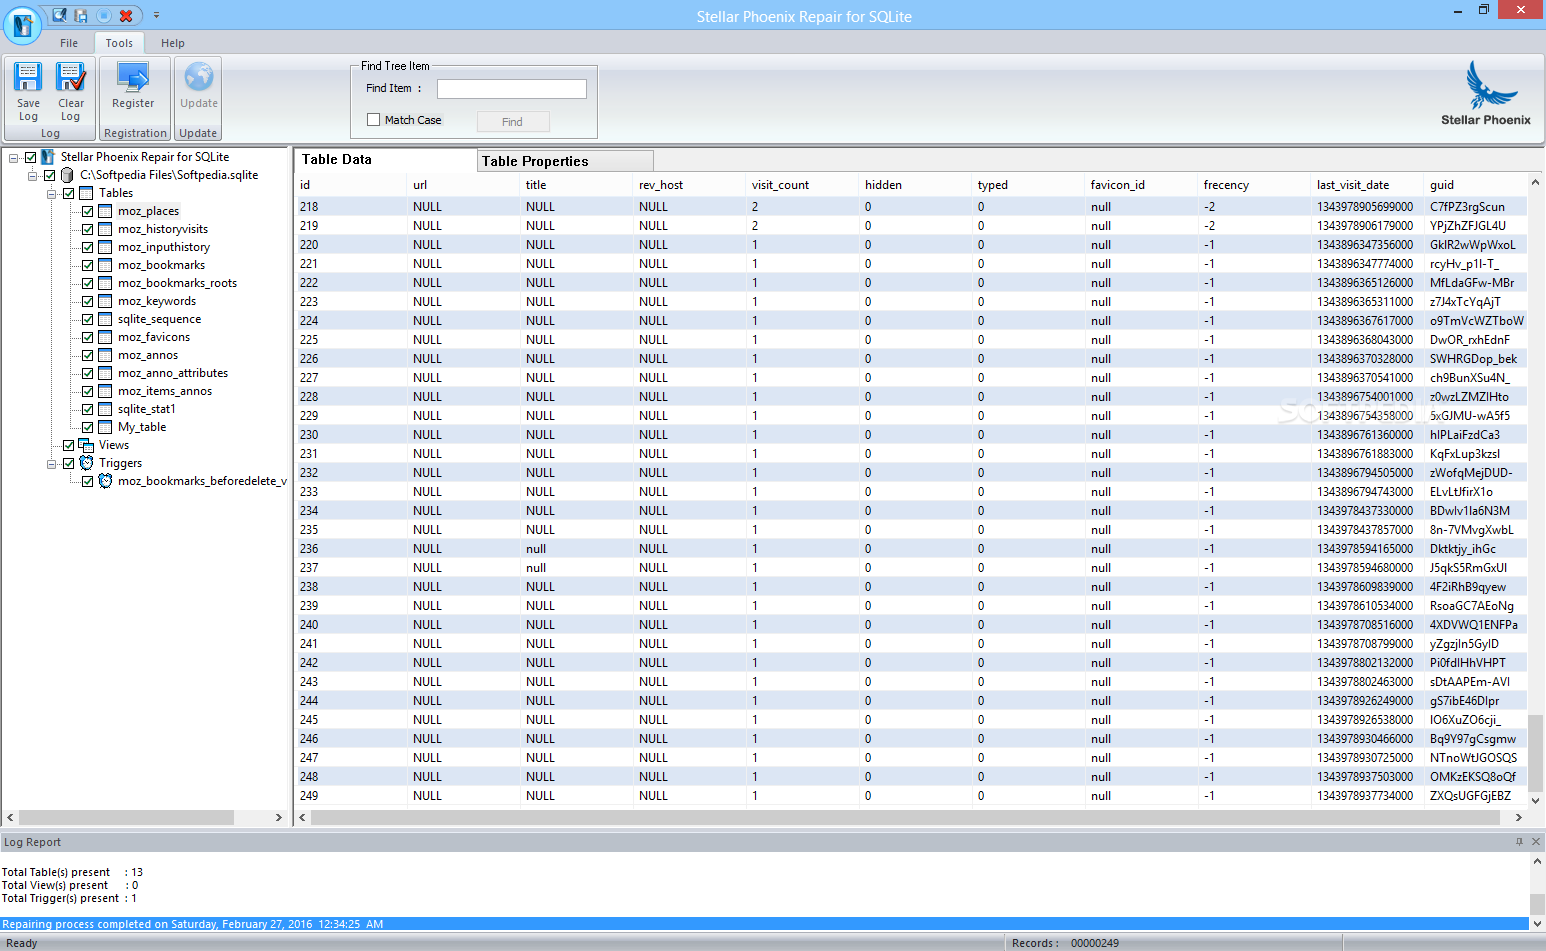
Task: Collapse the Triggers tree node
Action: [51, 464]
